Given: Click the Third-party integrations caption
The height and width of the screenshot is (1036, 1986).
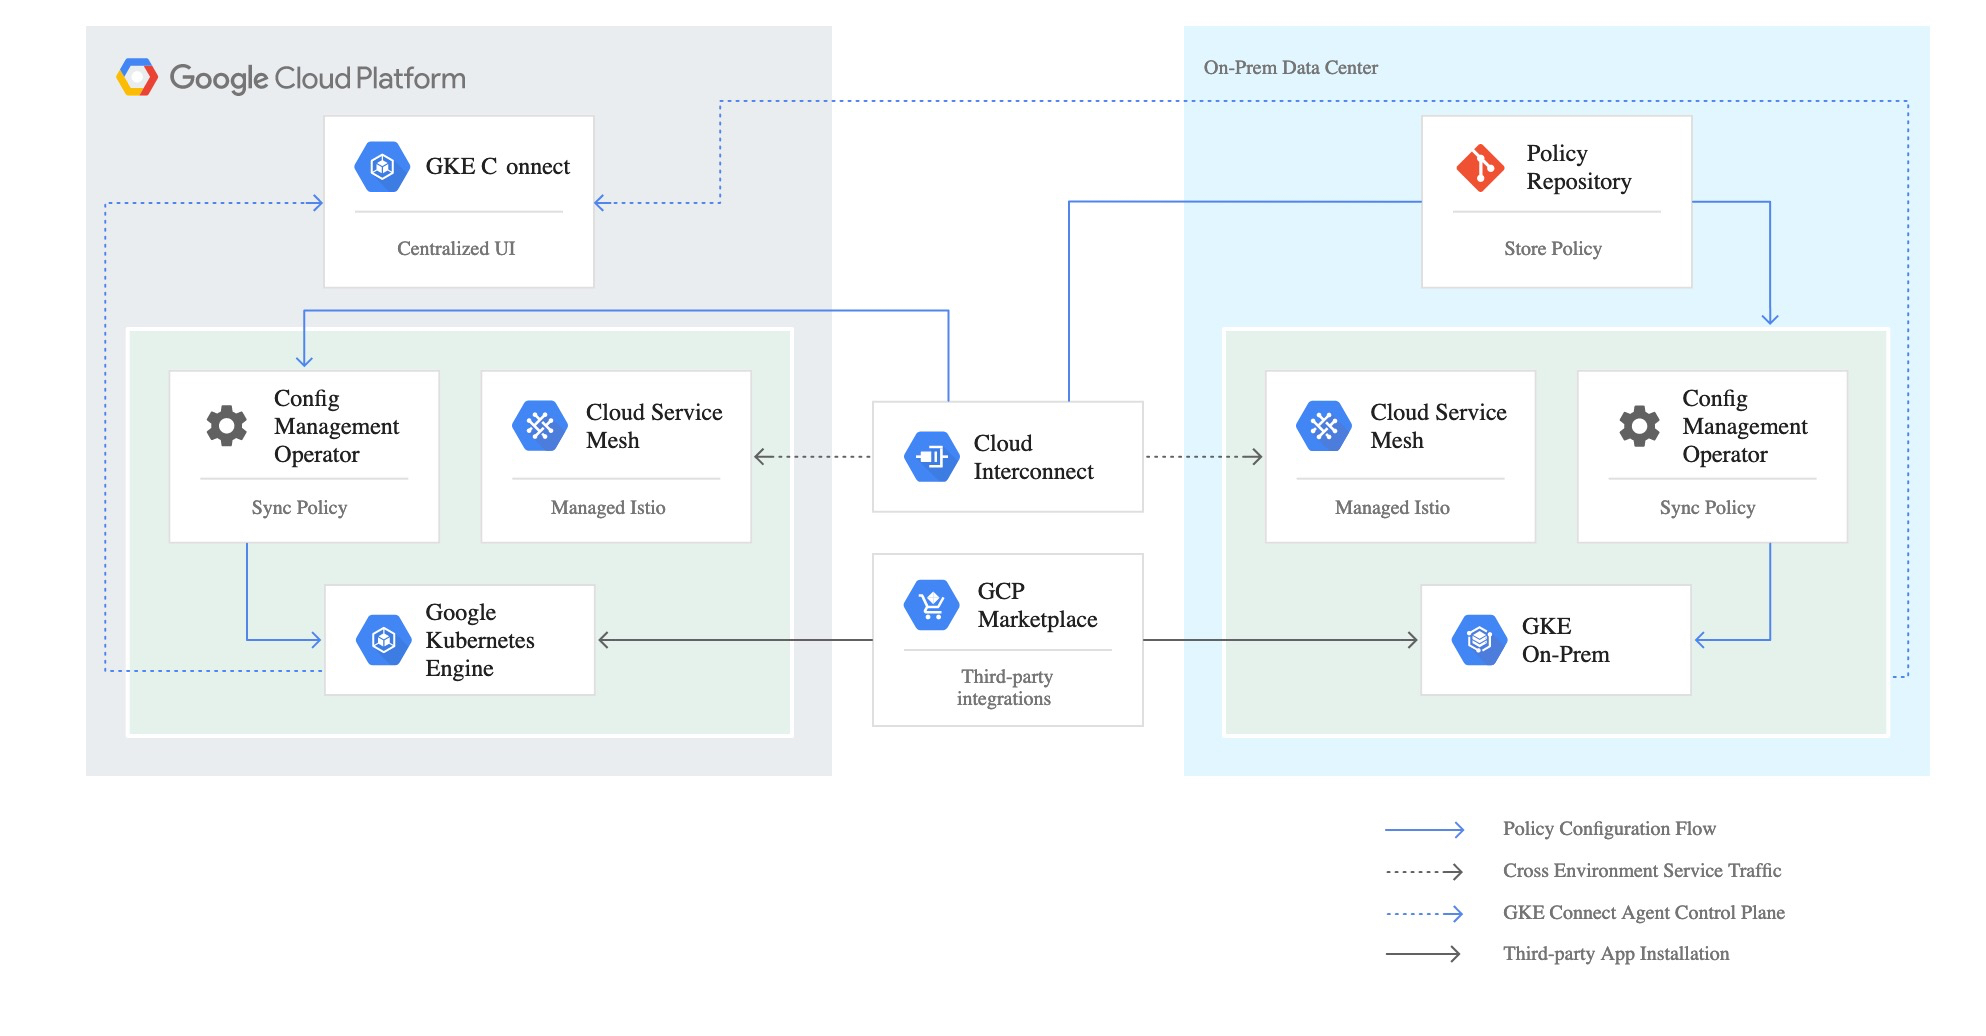Looking at the screenshot, I should [x=1005, y=687].
